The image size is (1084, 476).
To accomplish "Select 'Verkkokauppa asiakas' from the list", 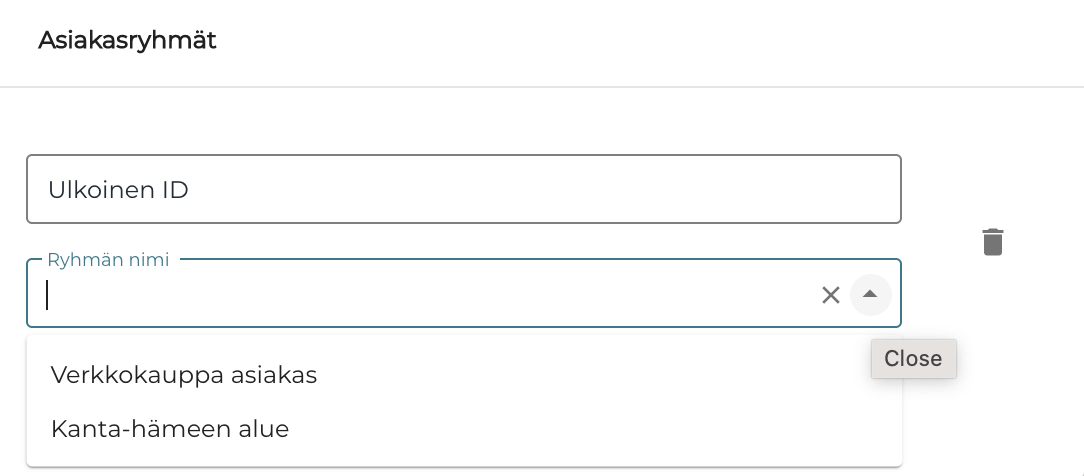I will click(184, 375).
